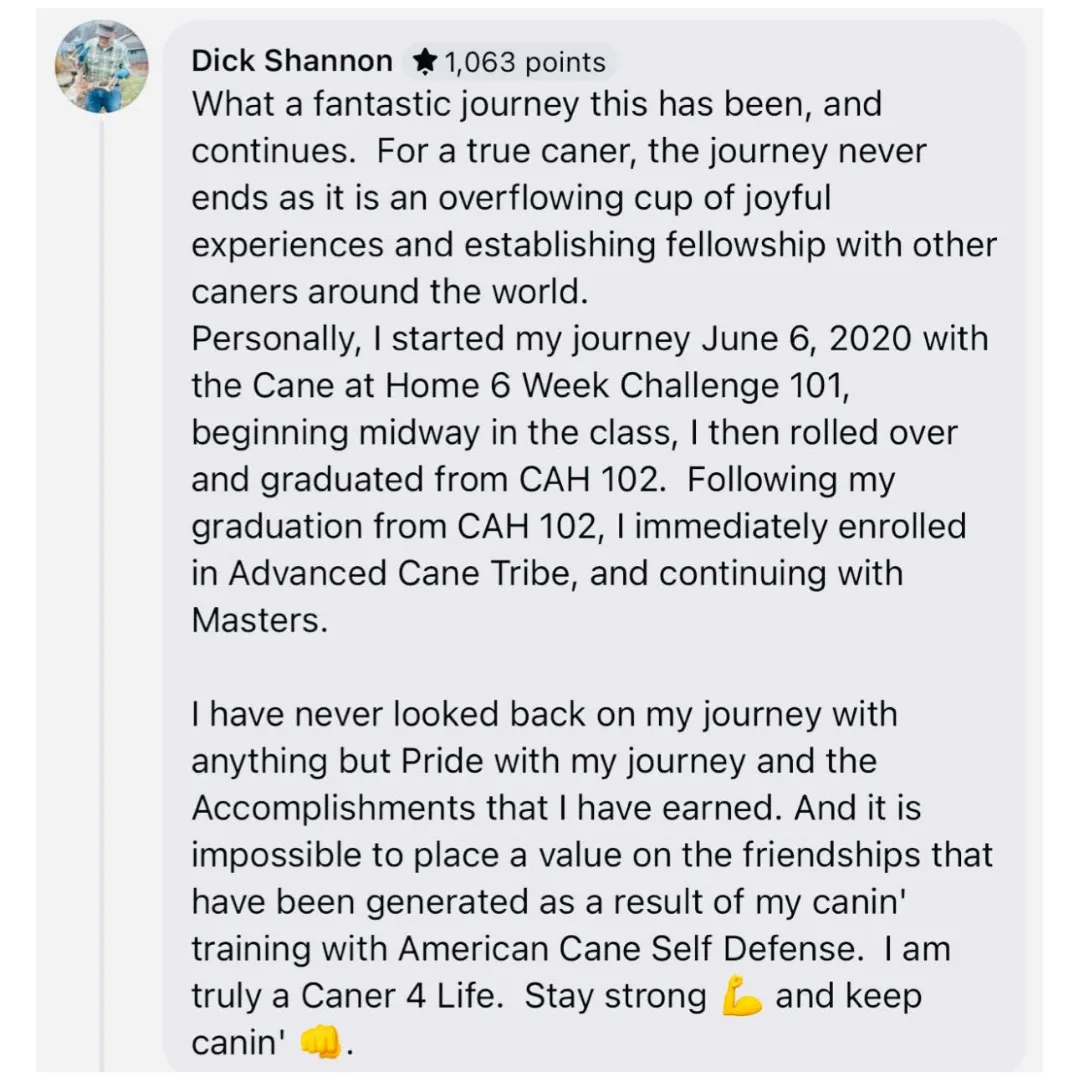Open Dick Shannon's profile picture
The image size is (1080, 1080).
click(x=101, y=66)
